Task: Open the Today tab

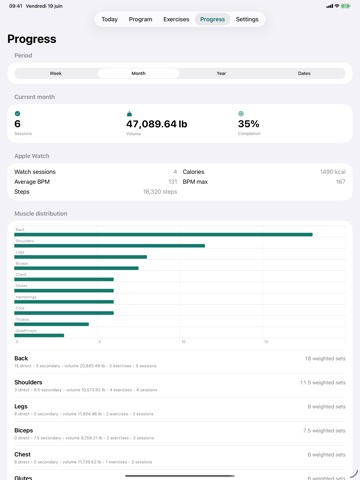Action: pos(110,19)
